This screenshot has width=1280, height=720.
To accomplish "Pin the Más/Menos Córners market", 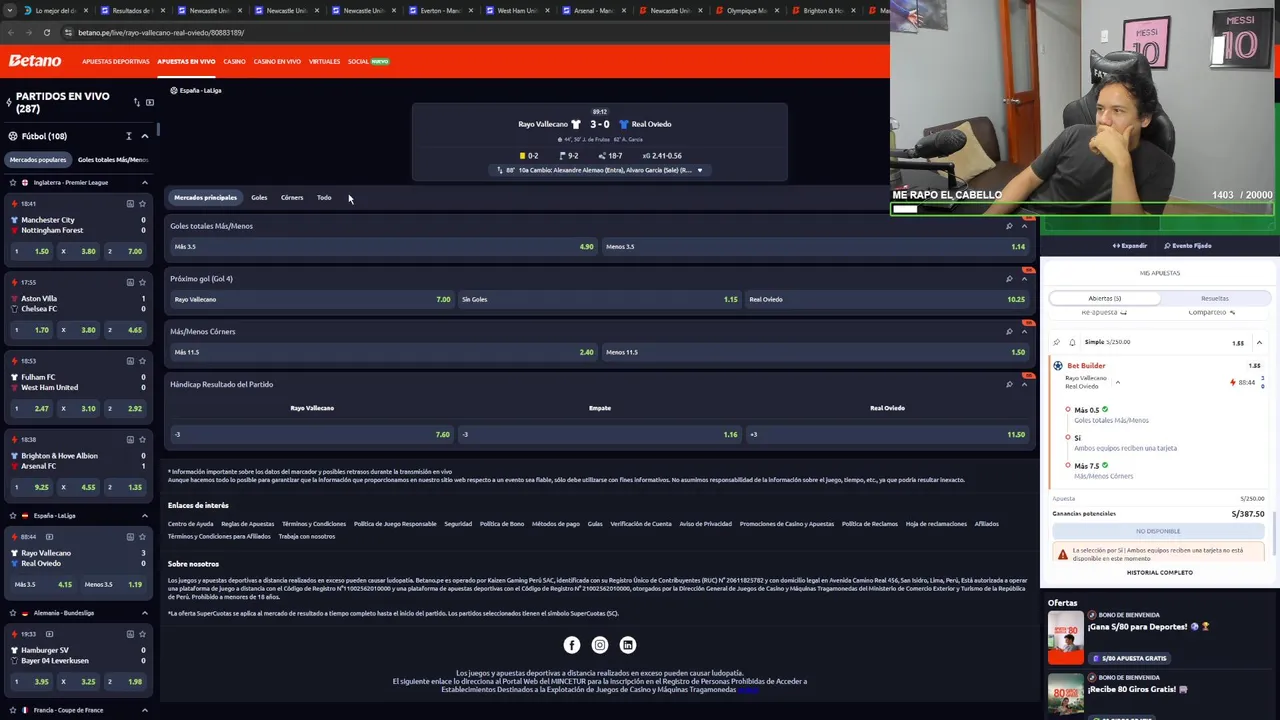I will coord(1009,332).
